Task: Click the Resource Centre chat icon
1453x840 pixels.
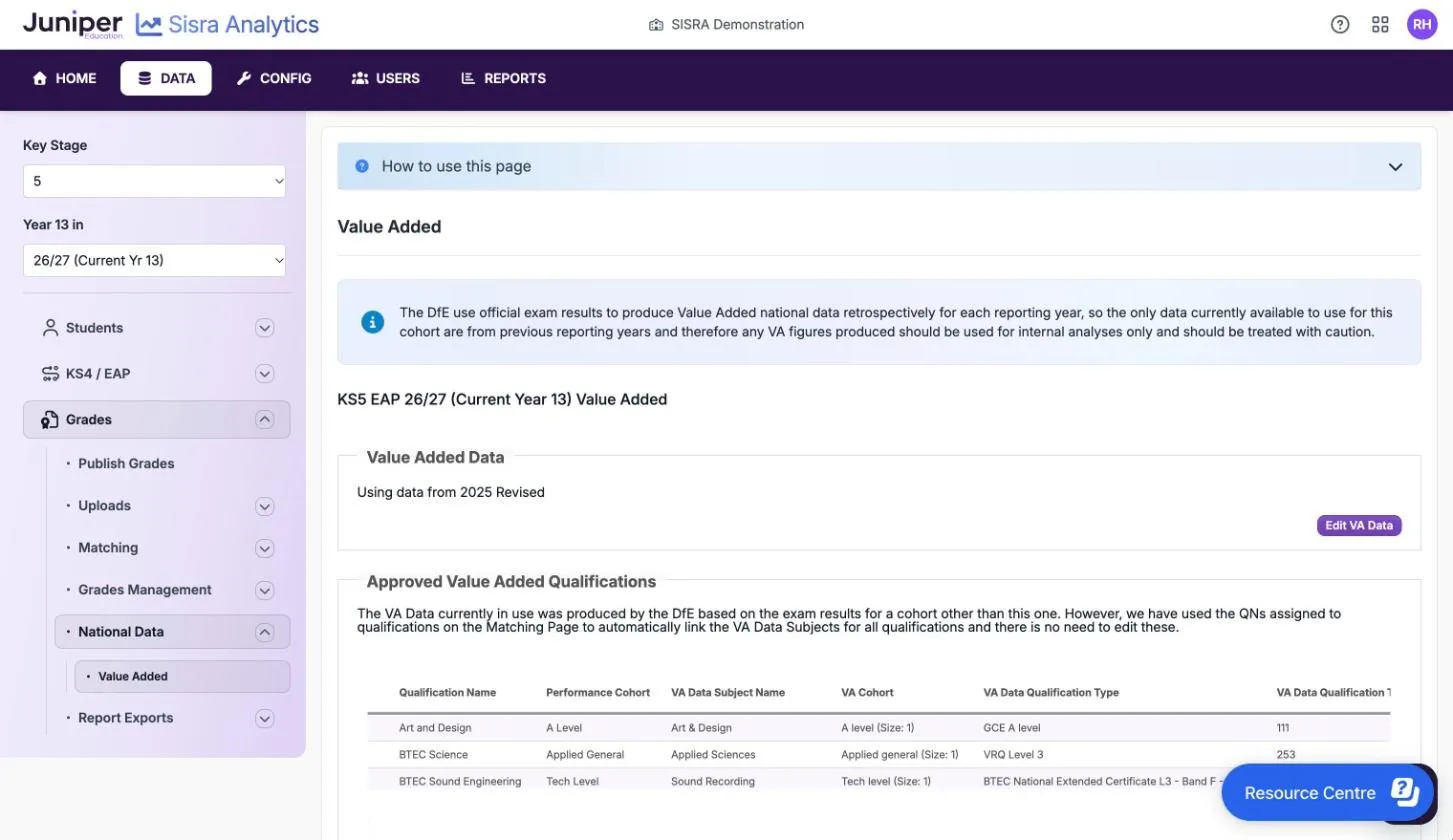Action: [1405, 791]
